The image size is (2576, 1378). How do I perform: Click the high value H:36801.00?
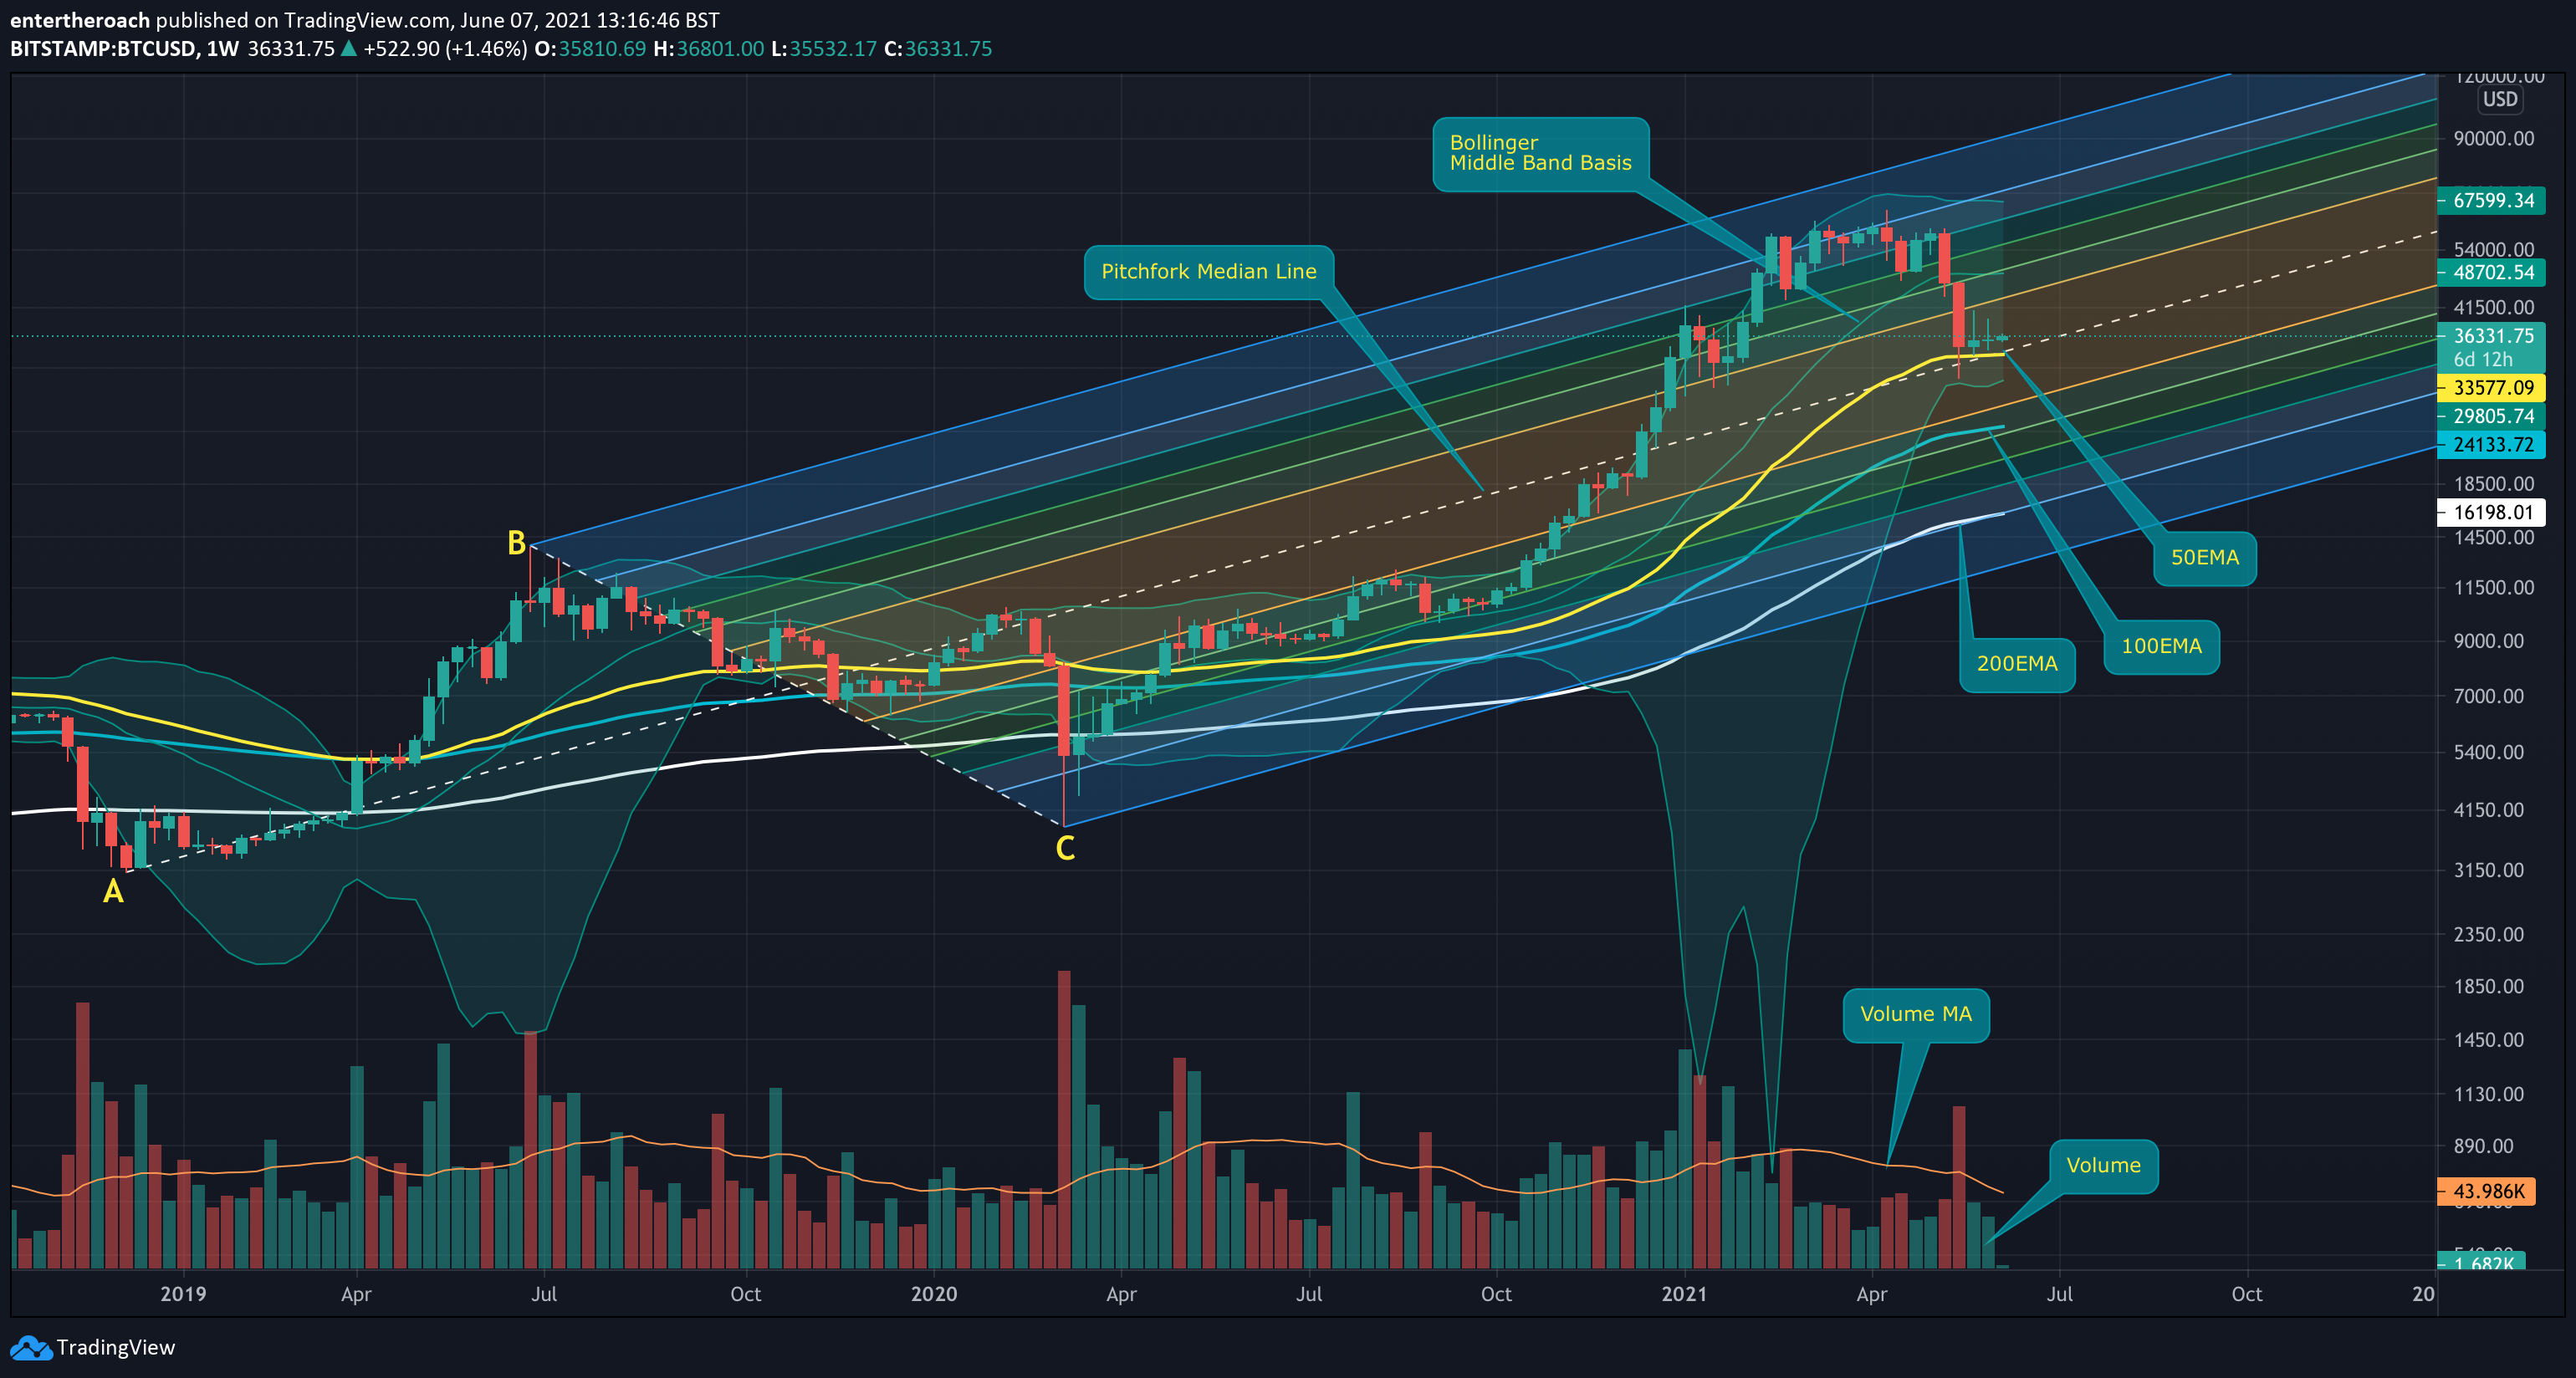tap(708, 49)
